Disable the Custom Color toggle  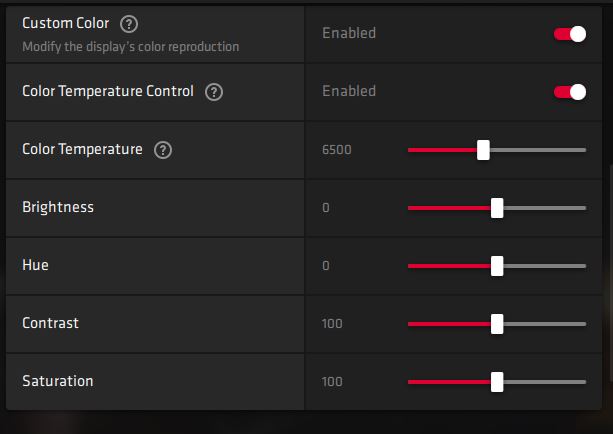click(x=569, y=34)
